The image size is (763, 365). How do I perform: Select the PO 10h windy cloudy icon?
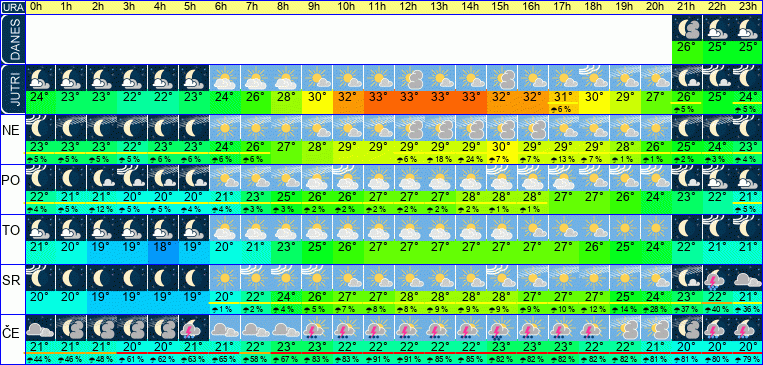pyautogui.click(x=348, y=178)
